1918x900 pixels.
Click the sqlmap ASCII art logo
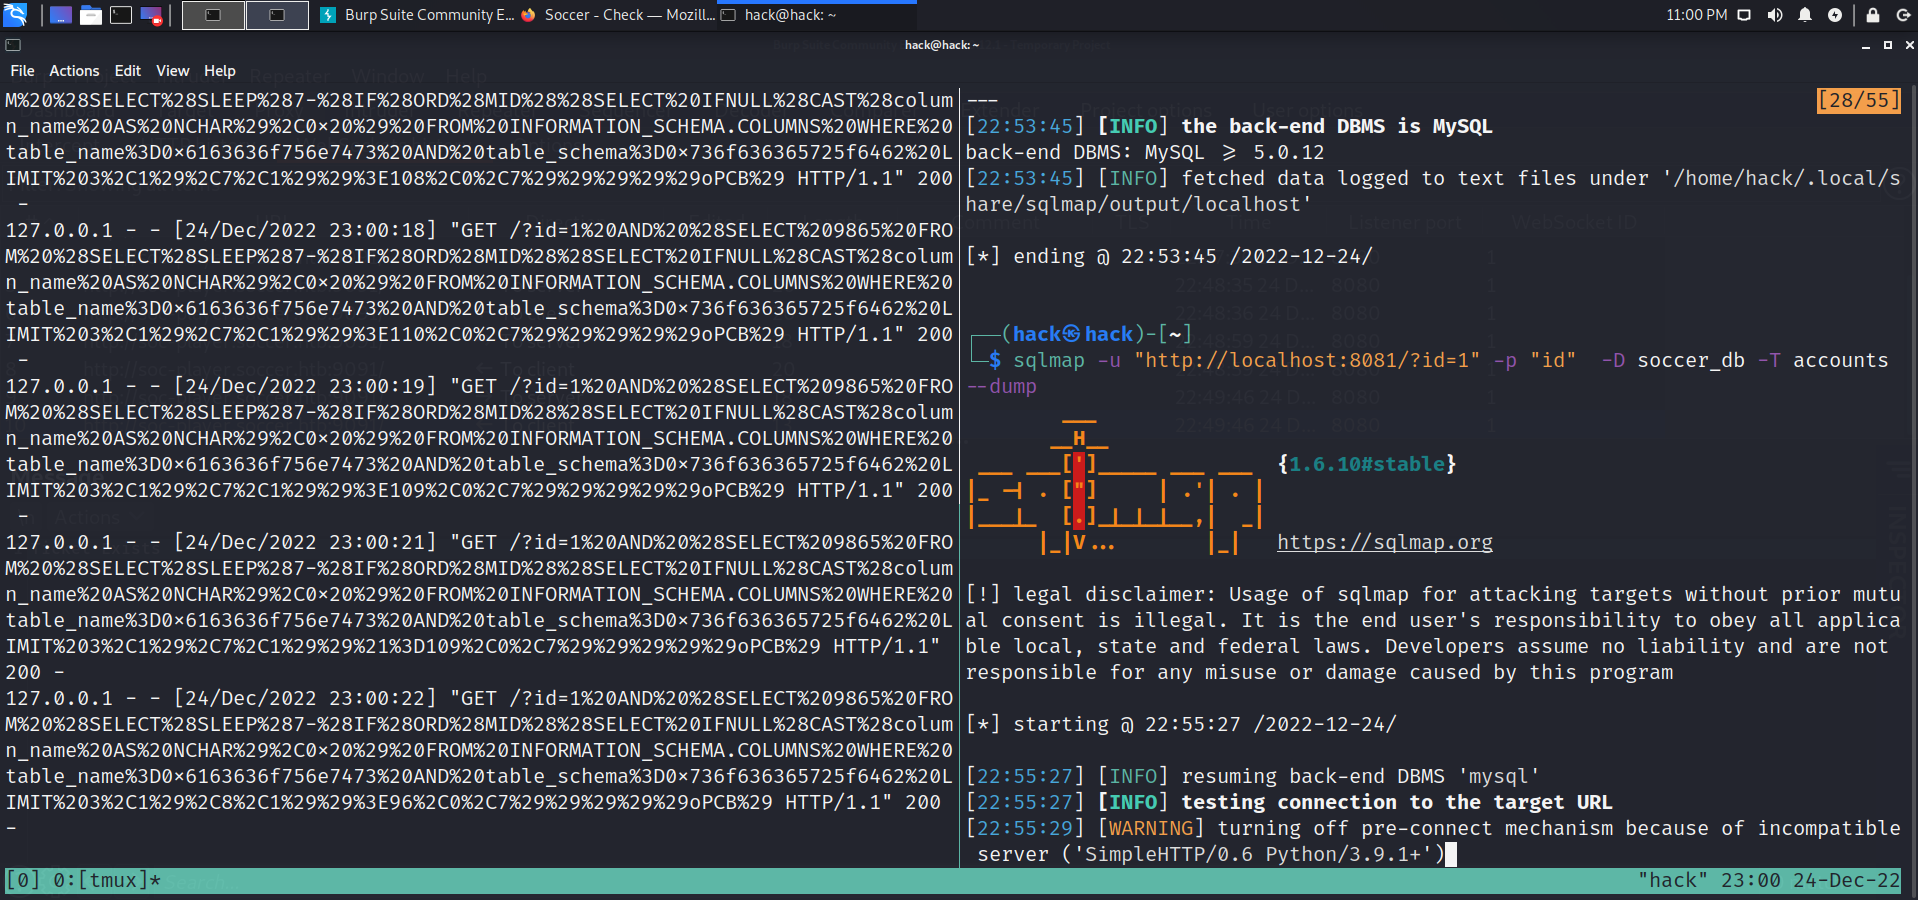tap(1116, 487)
